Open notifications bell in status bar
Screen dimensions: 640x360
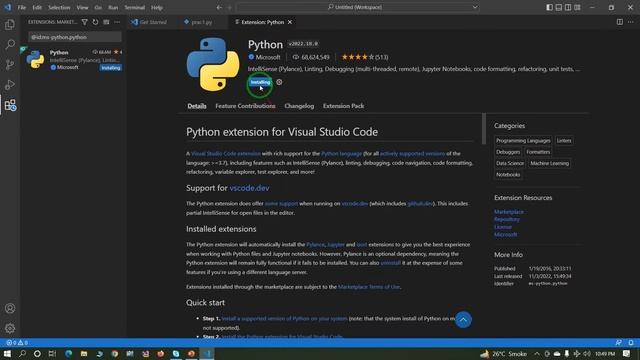pyautogui.click(x=631, y=342)
